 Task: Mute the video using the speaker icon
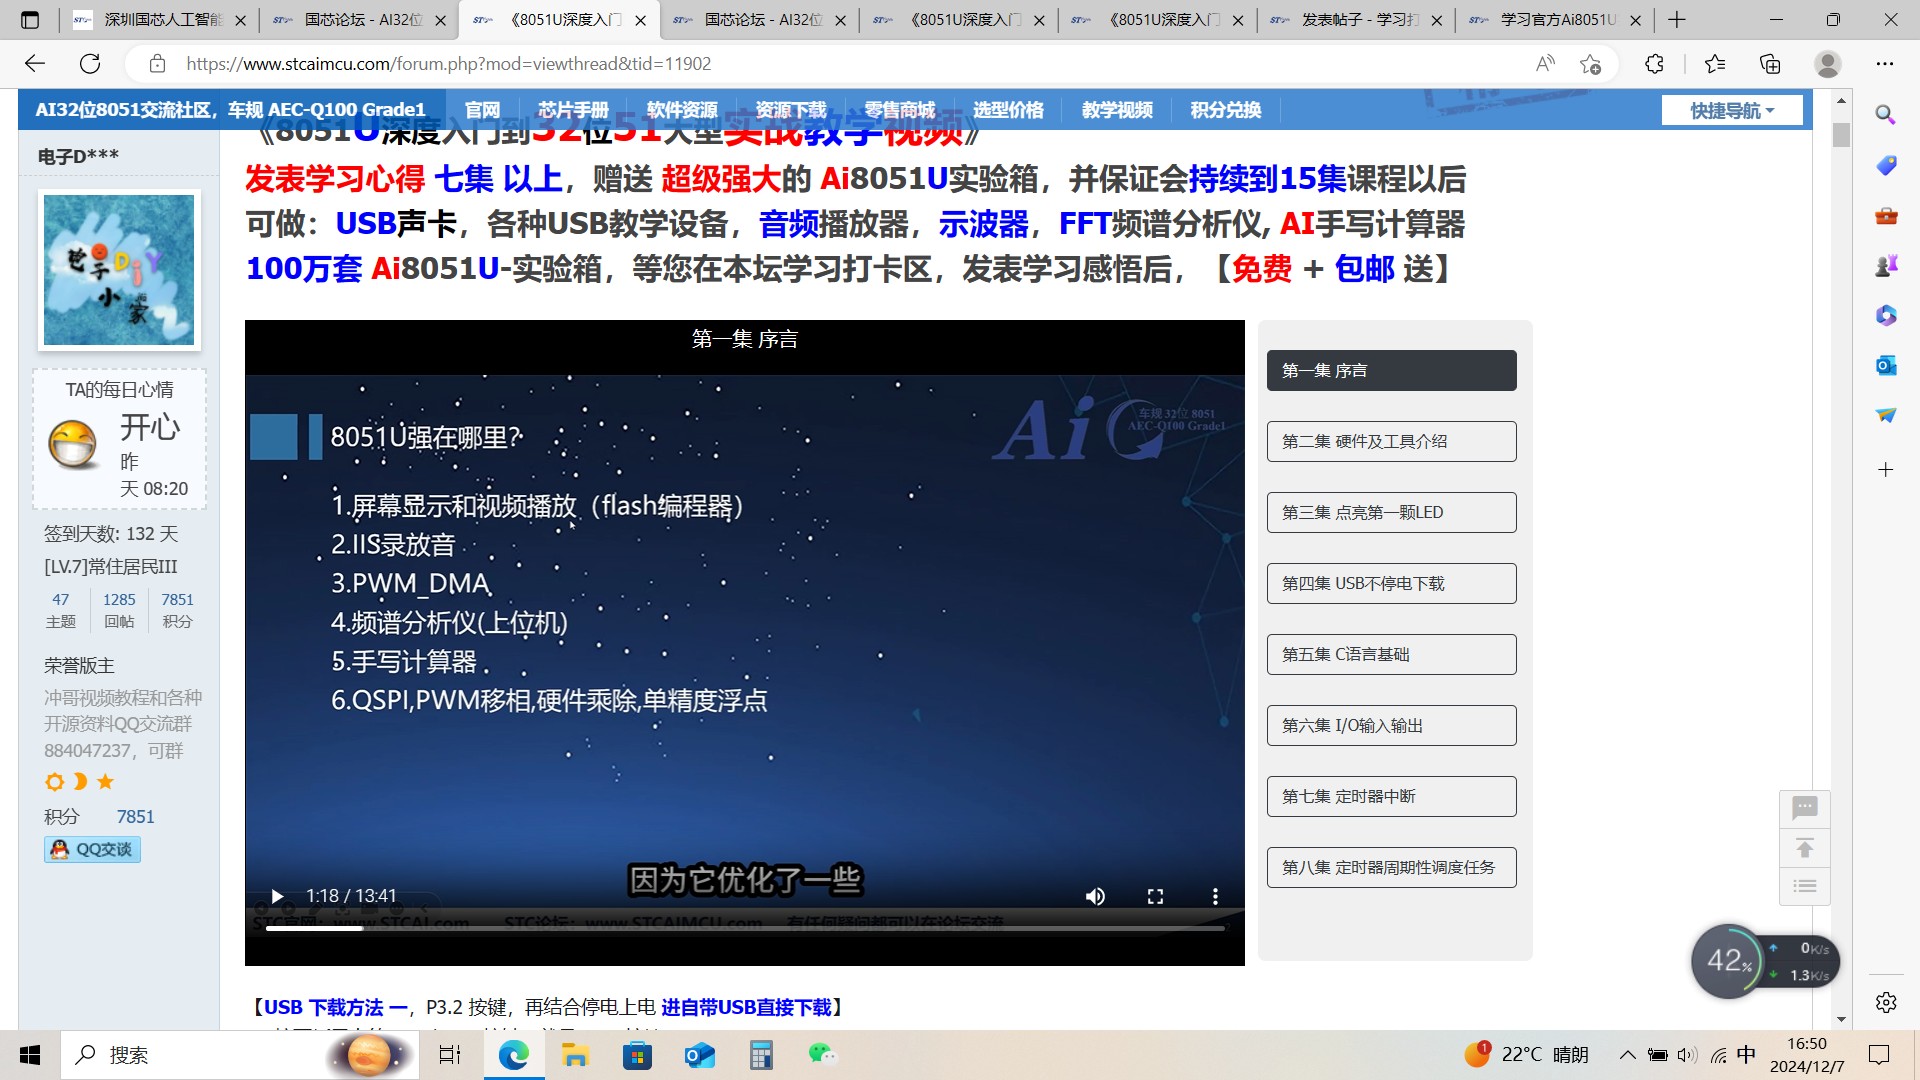point(1095,896)
